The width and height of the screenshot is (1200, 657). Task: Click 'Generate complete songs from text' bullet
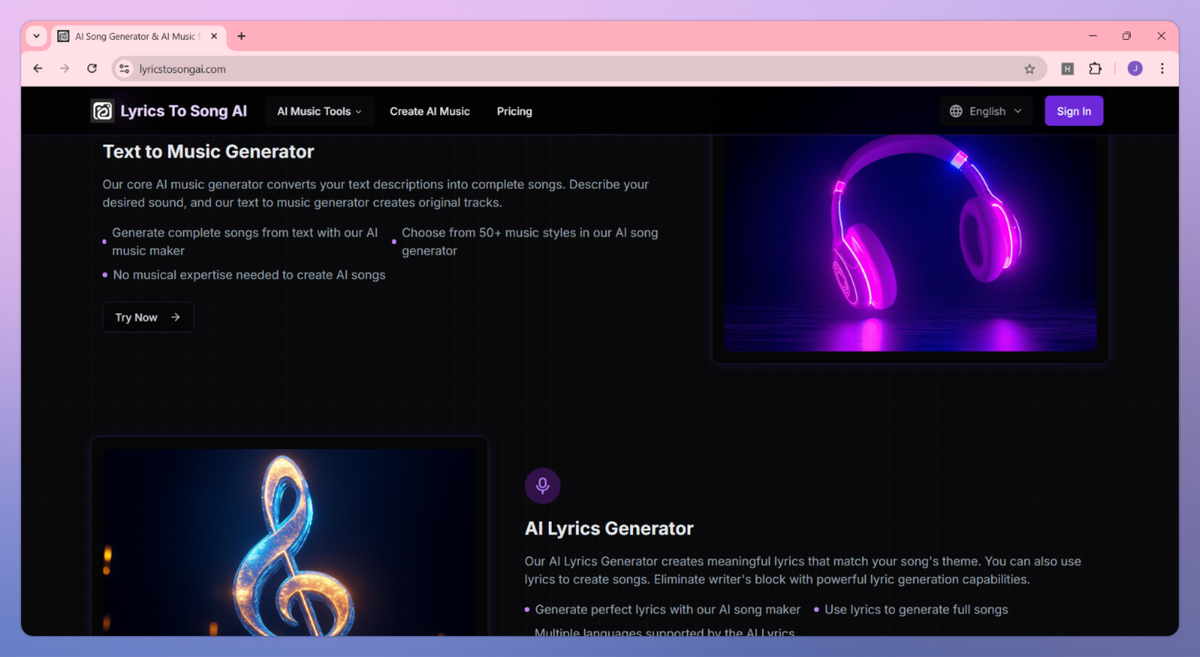[245, 242]
